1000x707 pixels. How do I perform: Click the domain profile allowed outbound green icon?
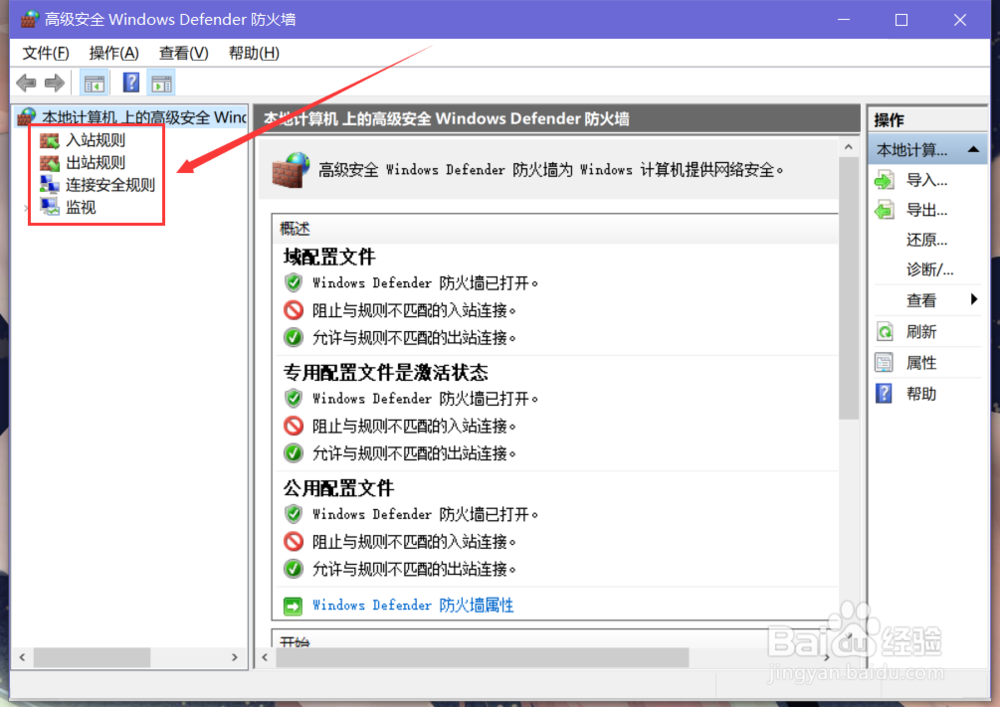[x=293, y=337]
